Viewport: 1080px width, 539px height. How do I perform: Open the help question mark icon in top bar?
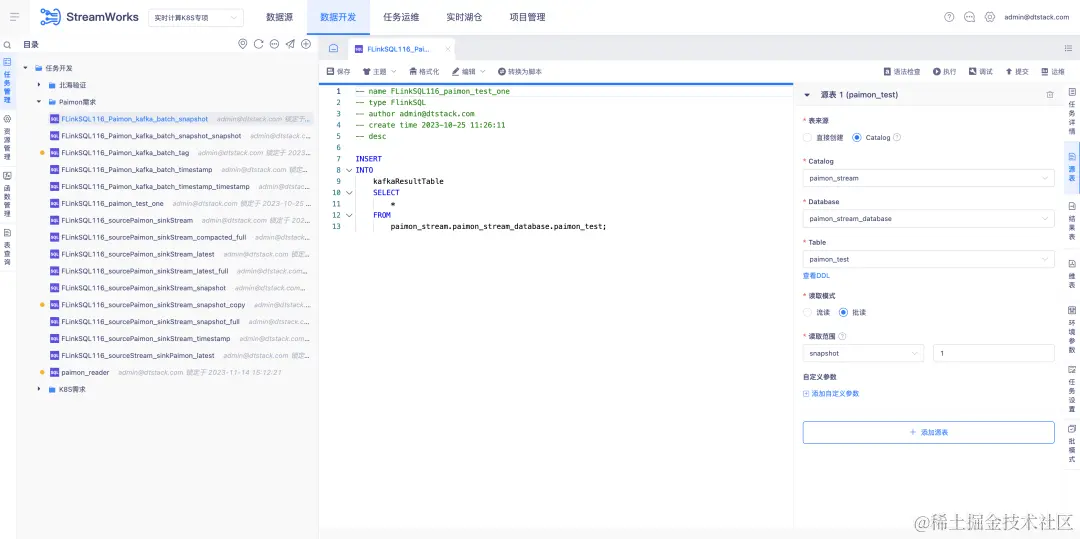(x=949, y=17)
